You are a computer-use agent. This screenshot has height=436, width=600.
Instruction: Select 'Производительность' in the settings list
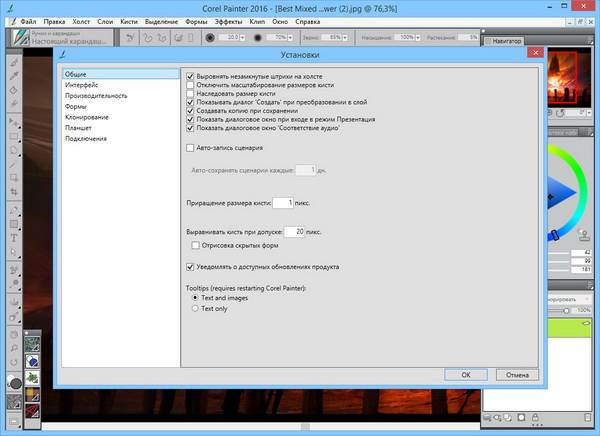(97, 96)
